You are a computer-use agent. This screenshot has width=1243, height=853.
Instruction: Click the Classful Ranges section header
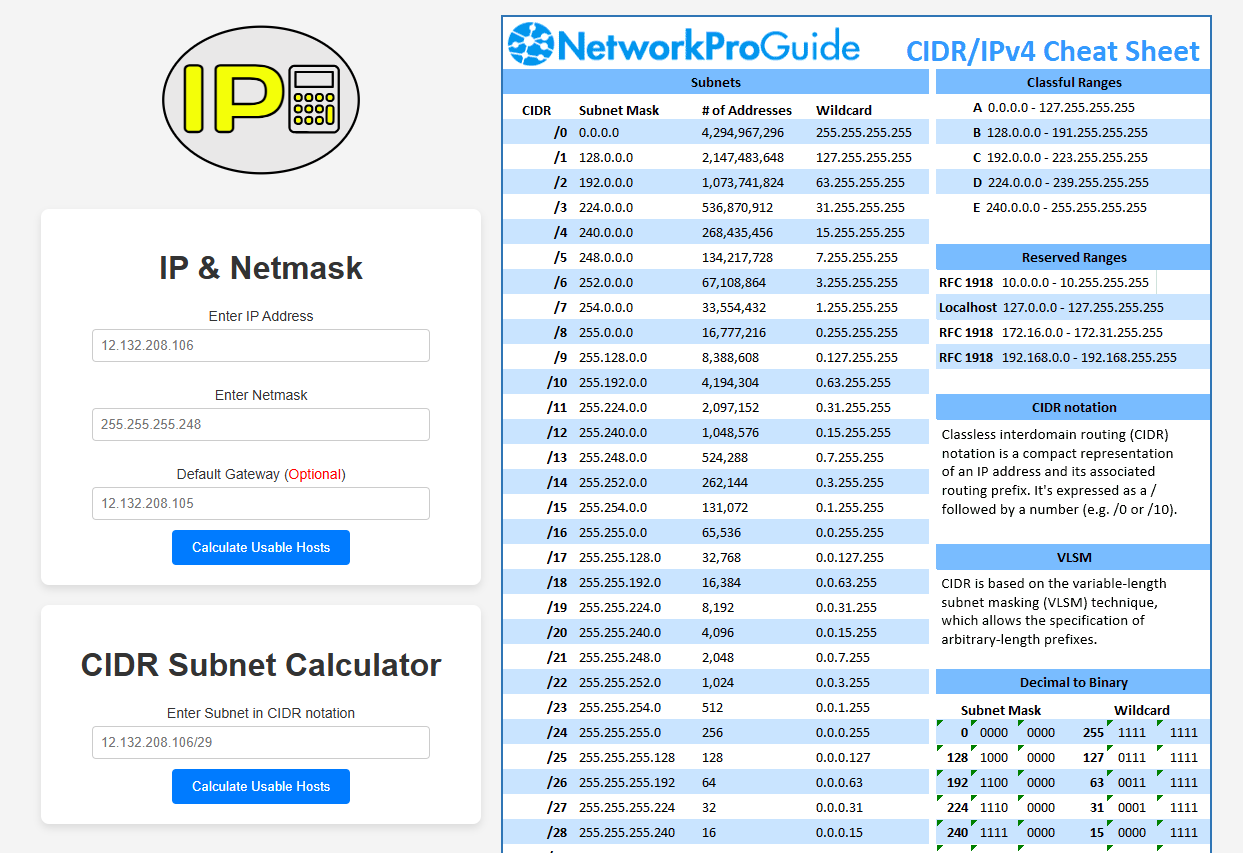(1074, 82)
